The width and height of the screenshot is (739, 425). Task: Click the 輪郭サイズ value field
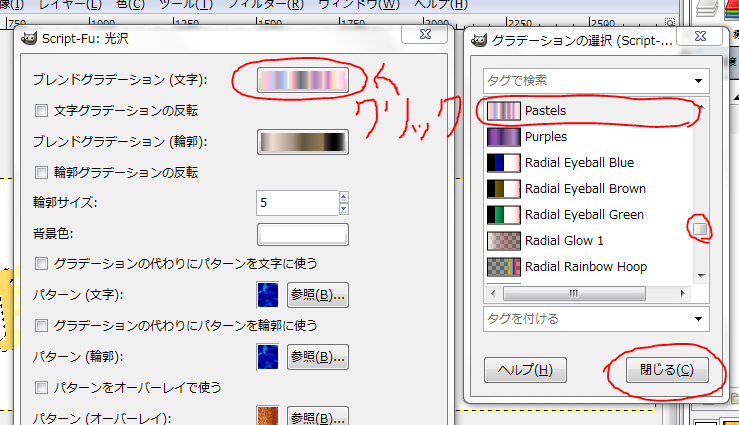297,203
